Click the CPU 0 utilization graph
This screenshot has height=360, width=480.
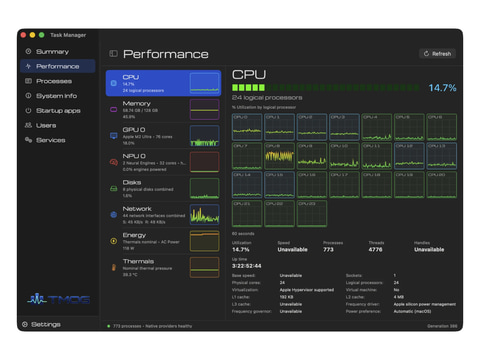pos(247,127)
